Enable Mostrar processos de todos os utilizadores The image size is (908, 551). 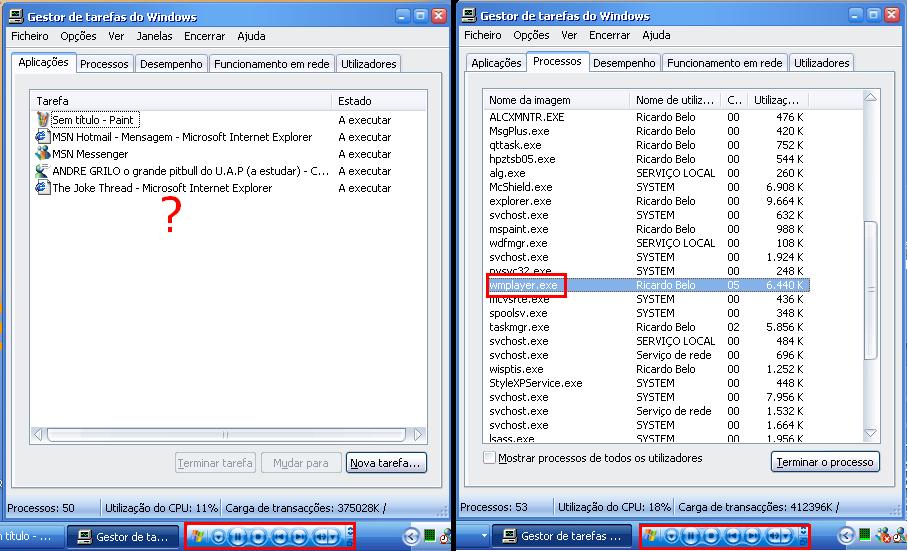[489, 458]
